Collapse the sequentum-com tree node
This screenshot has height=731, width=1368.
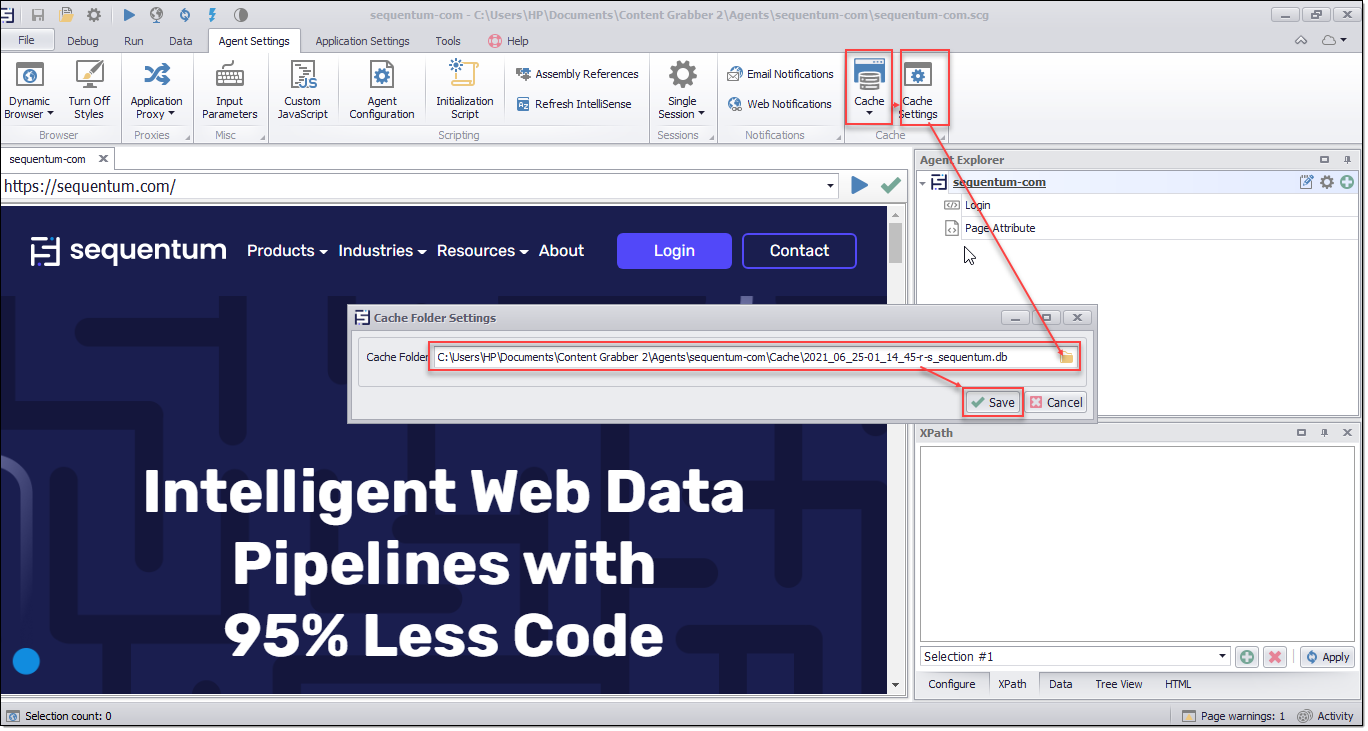[922, 182]
